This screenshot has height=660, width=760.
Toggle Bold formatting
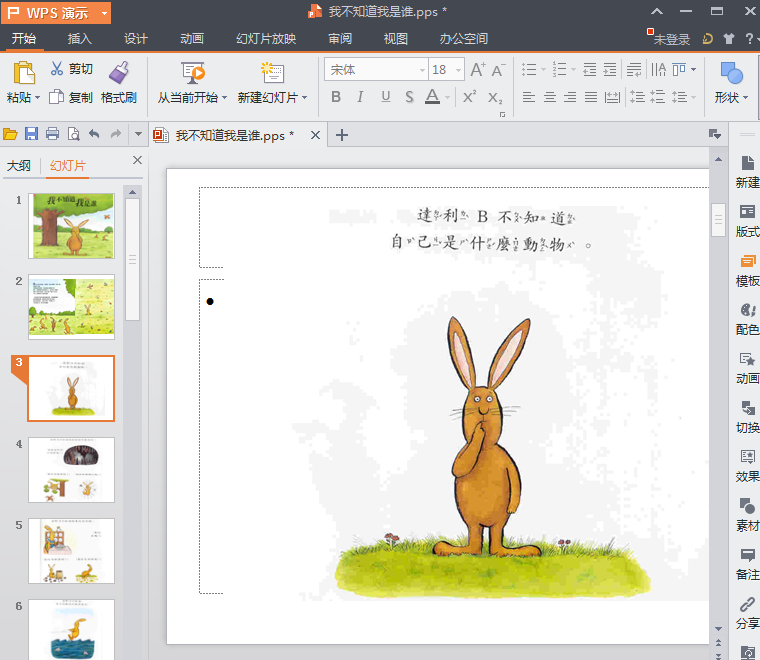click(336, 97)
